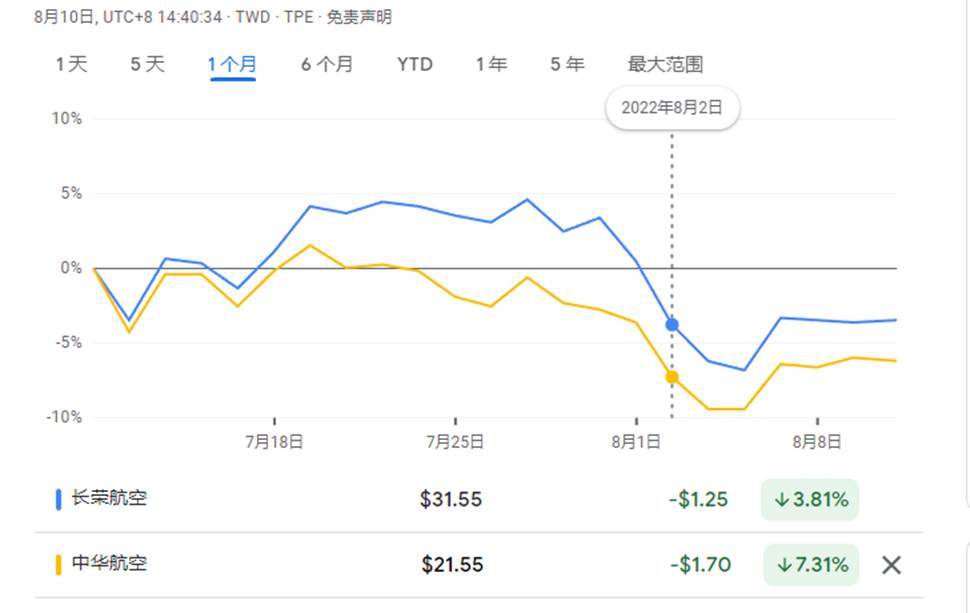Click the yellow 中华航空 color marker
This screenshot has width=970, height=613.
point(59,565)
